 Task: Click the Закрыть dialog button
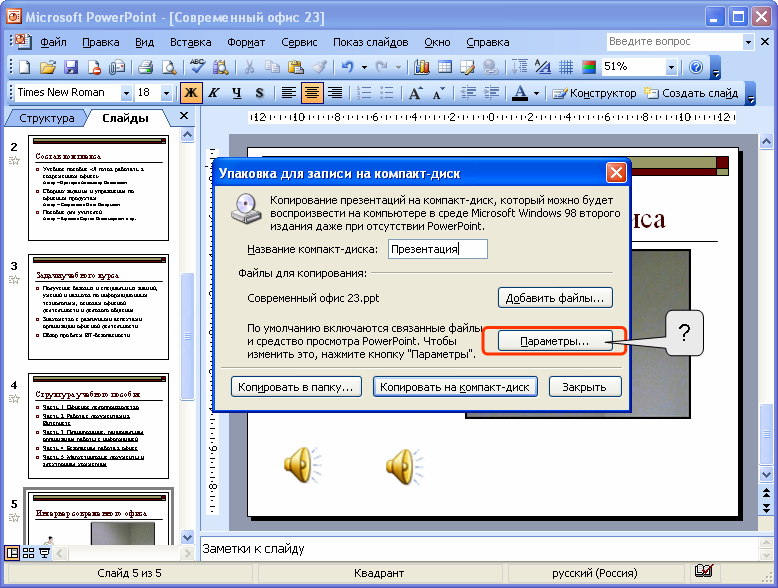(585, 387)
